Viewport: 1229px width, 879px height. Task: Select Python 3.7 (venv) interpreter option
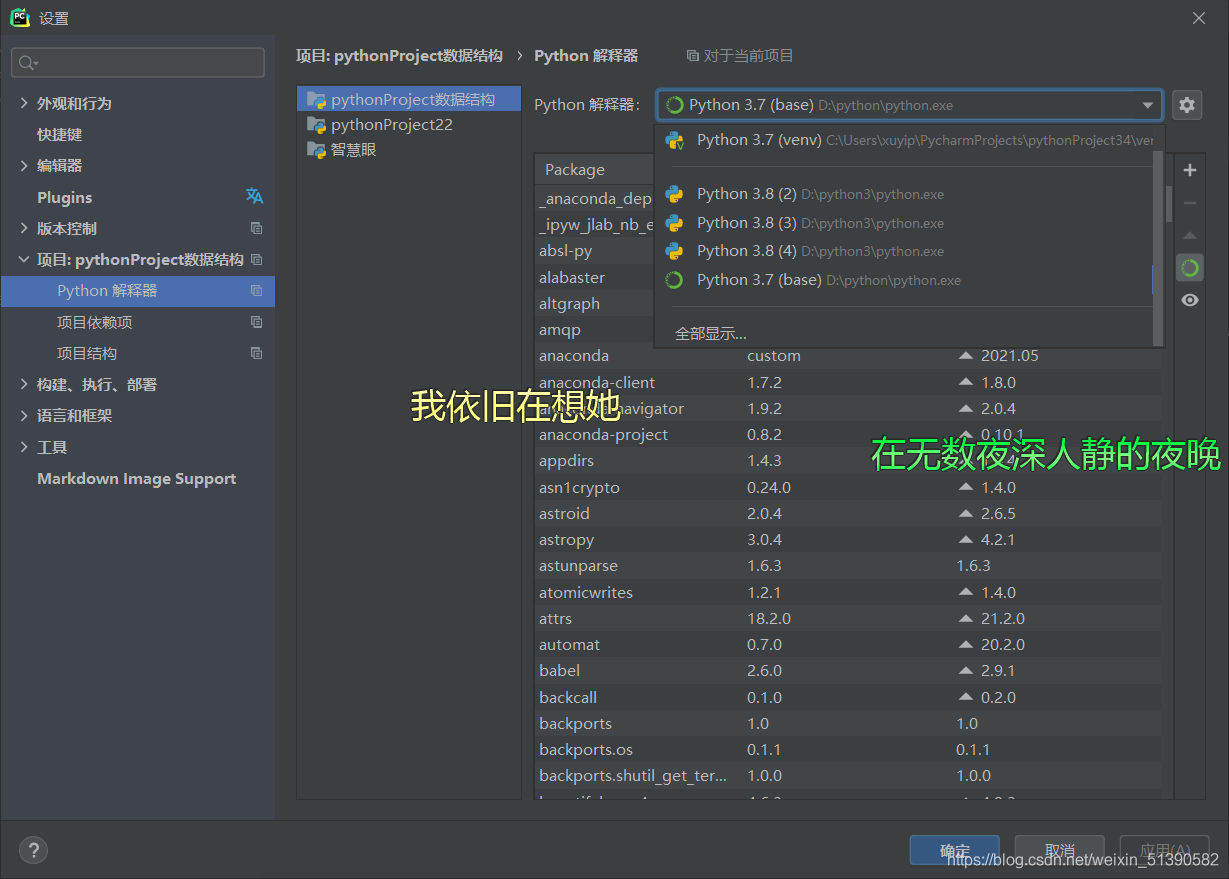tap(903, 140)
